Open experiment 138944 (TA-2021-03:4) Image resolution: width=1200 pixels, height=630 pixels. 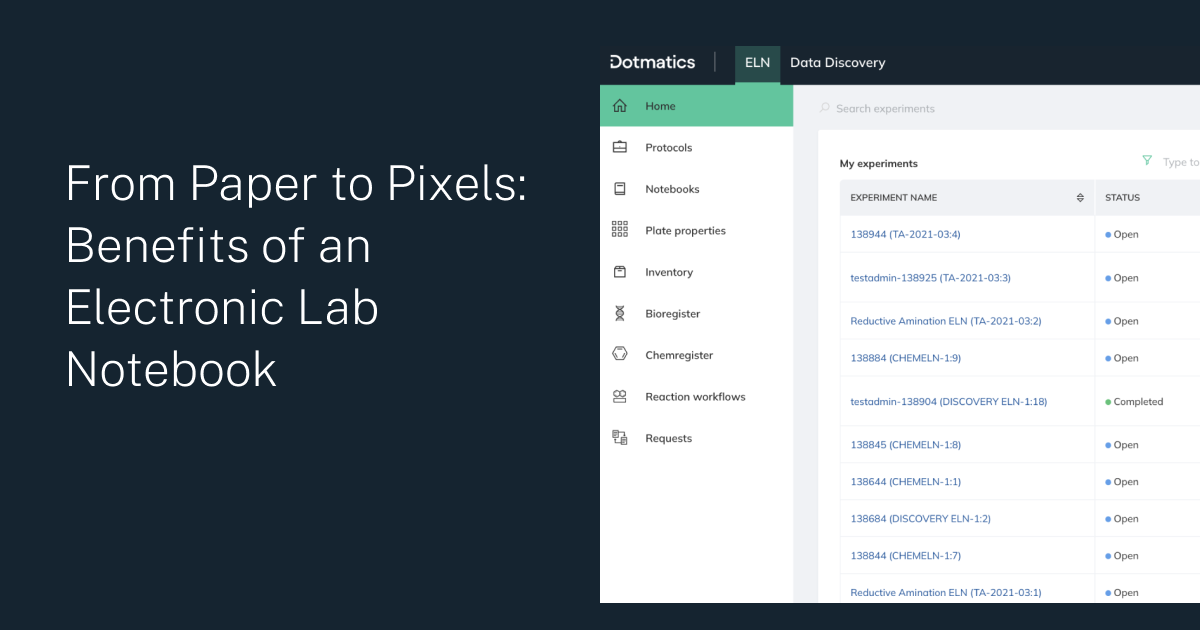tap(905, 234)
